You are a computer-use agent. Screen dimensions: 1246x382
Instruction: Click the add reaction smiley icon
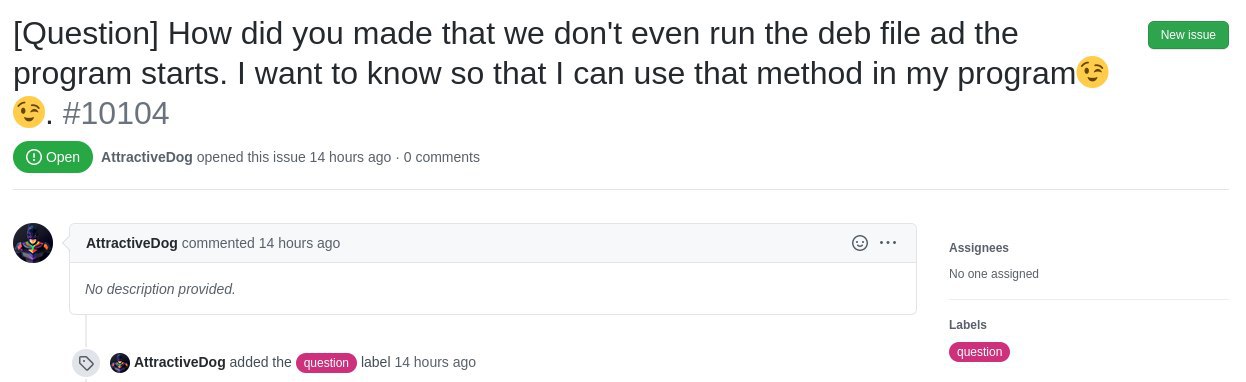point(860,243)
